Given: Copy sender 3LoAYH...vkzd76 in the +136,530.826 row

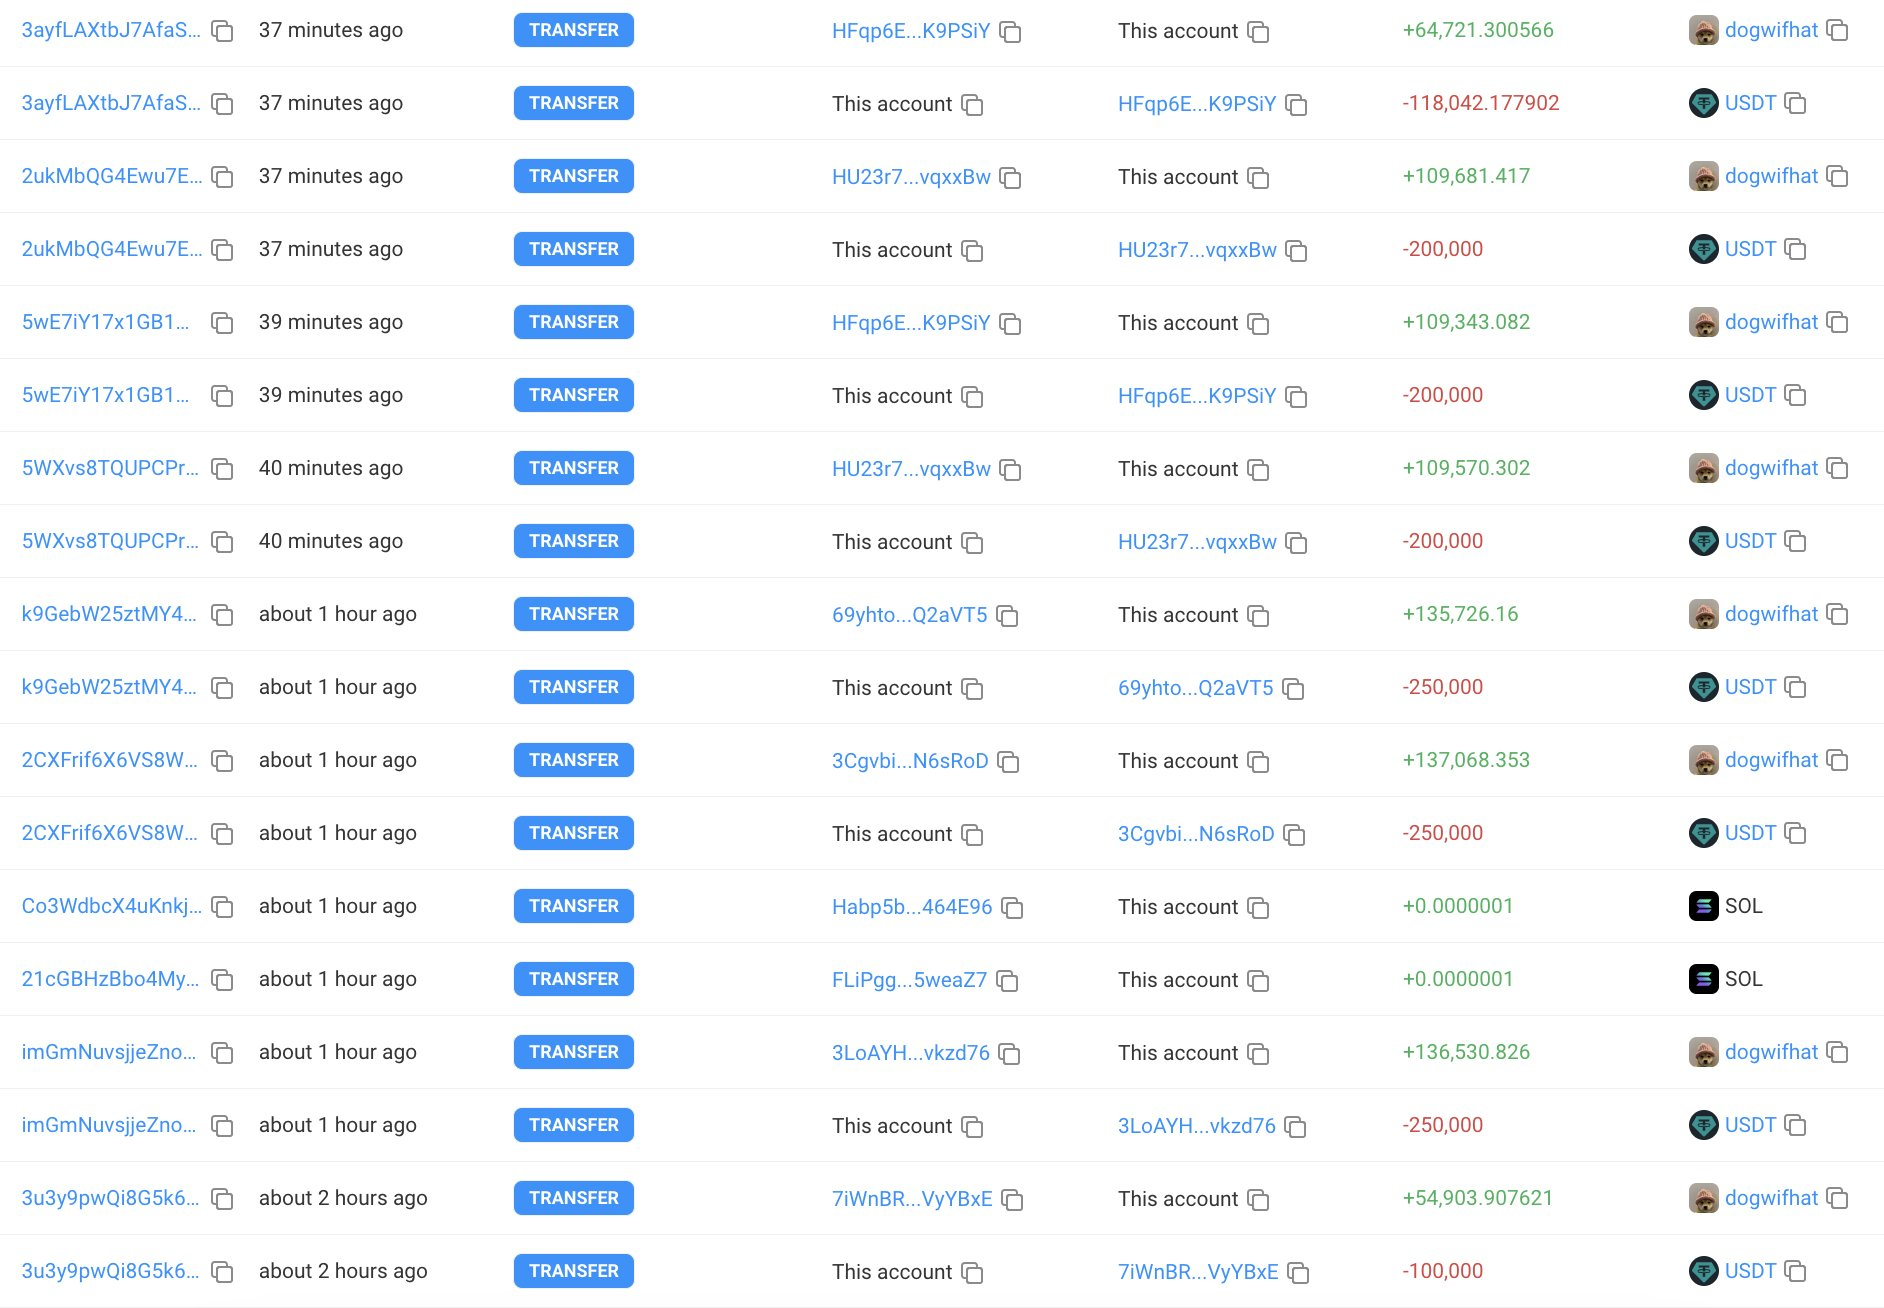Looking at the screenshot, I should [1010, 1054].
